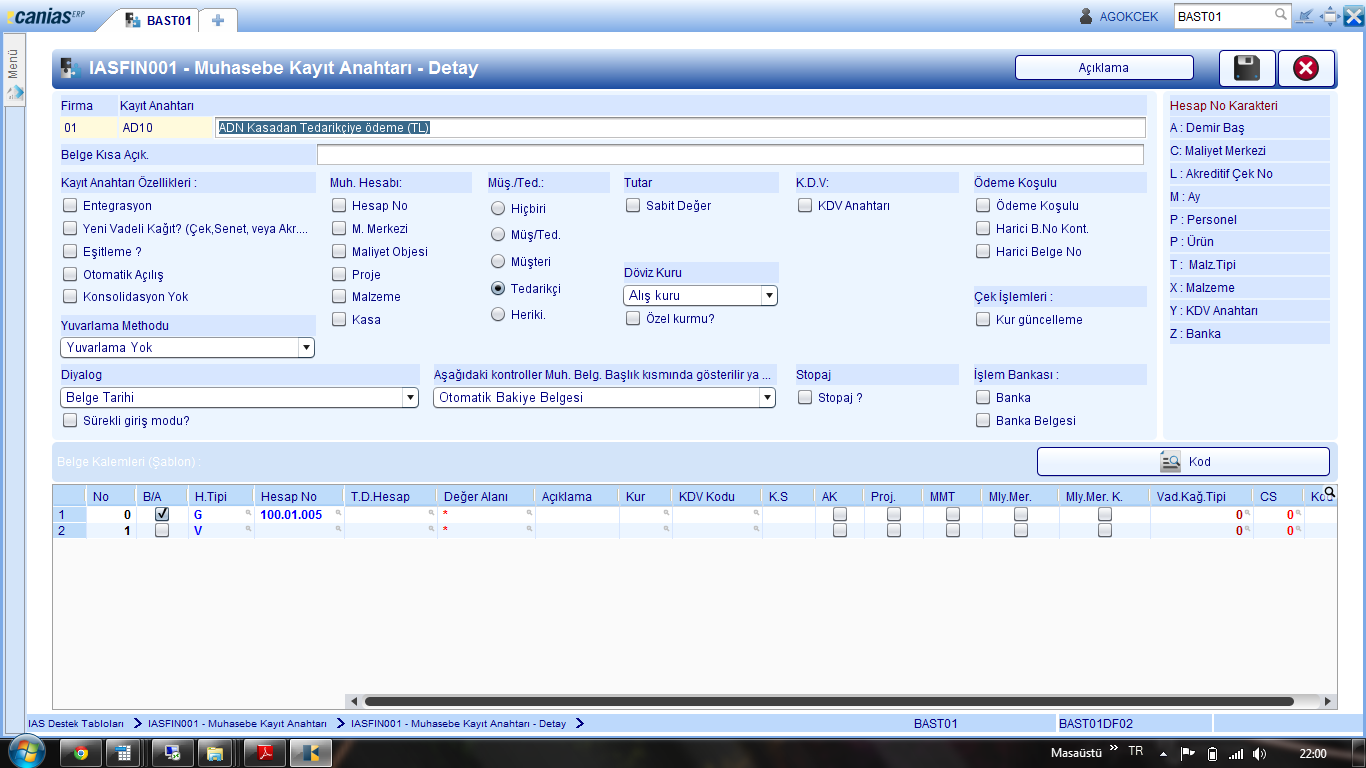Click the H.Tipi cell showing V

click(221, 531)
